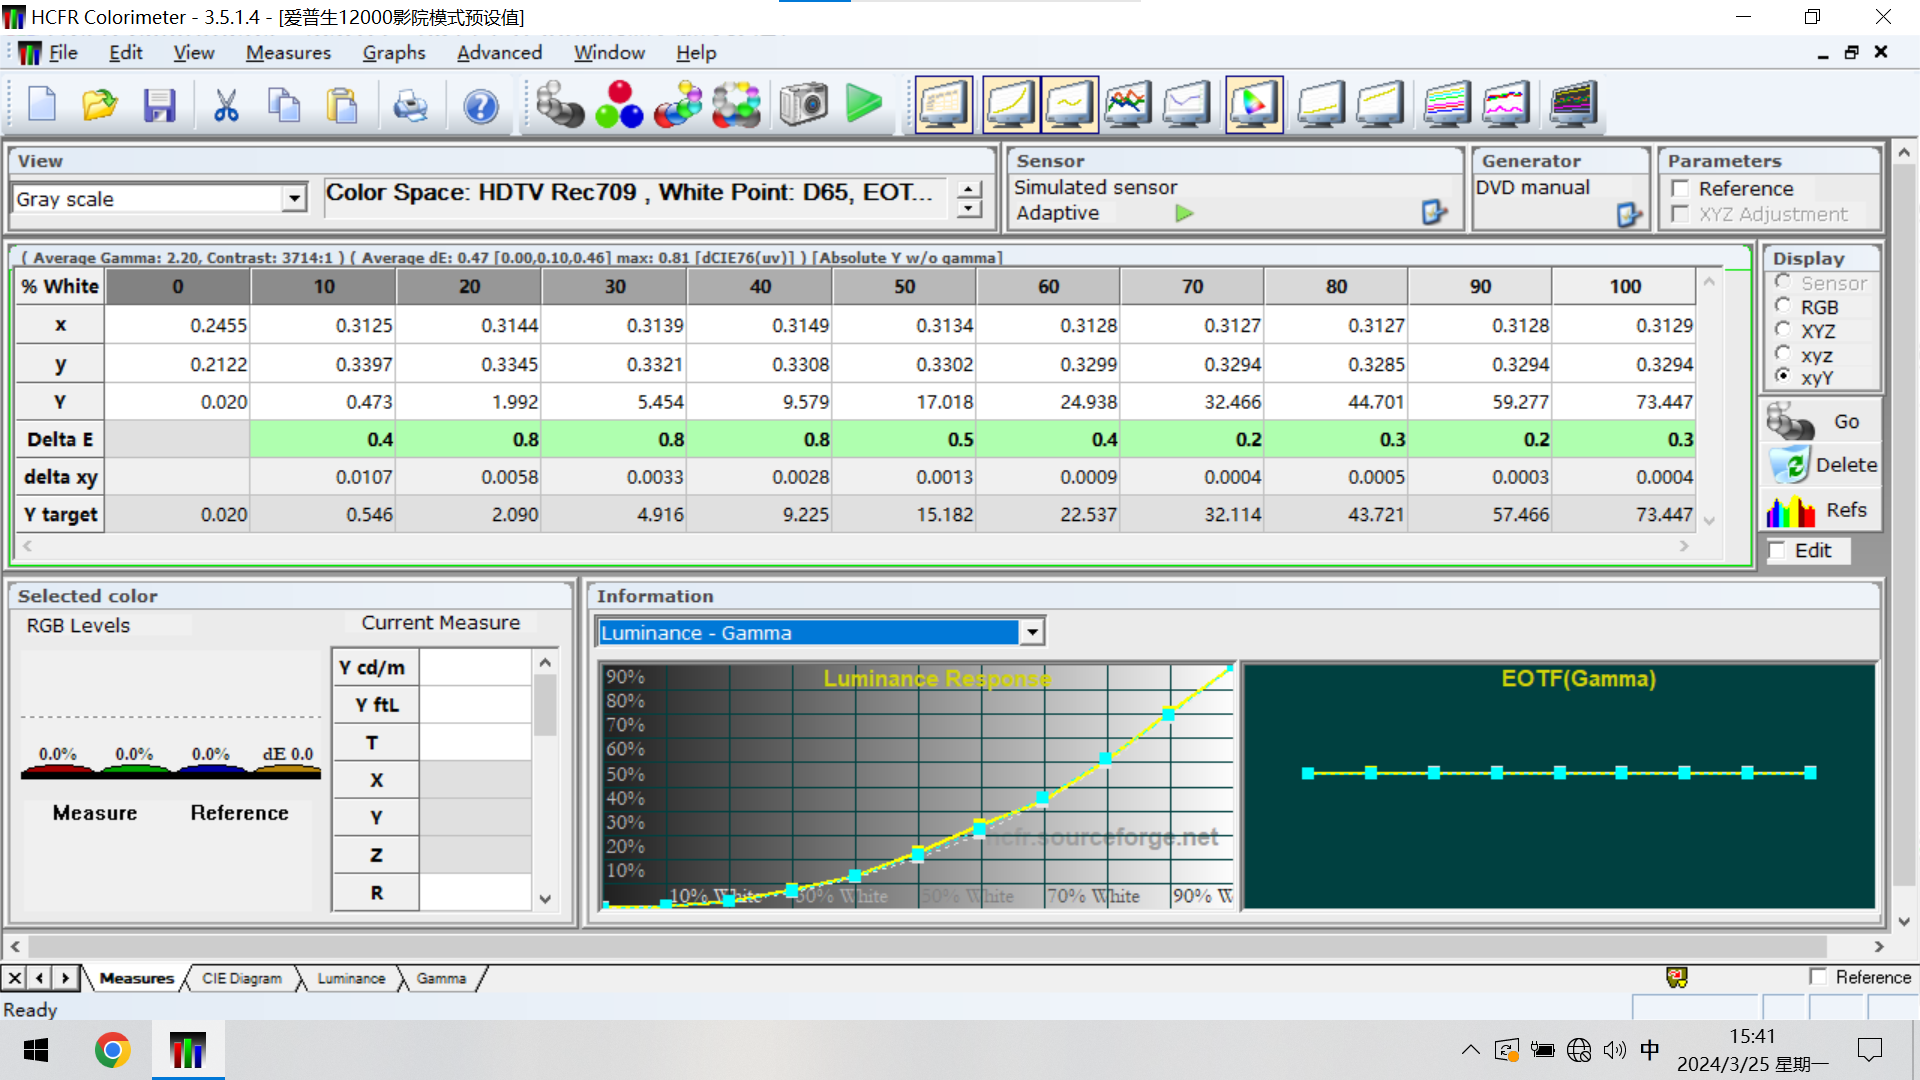The width and height of the screenshot is (1920, 1080).
Task: Print with the printer icon
Action: (410, 104)
